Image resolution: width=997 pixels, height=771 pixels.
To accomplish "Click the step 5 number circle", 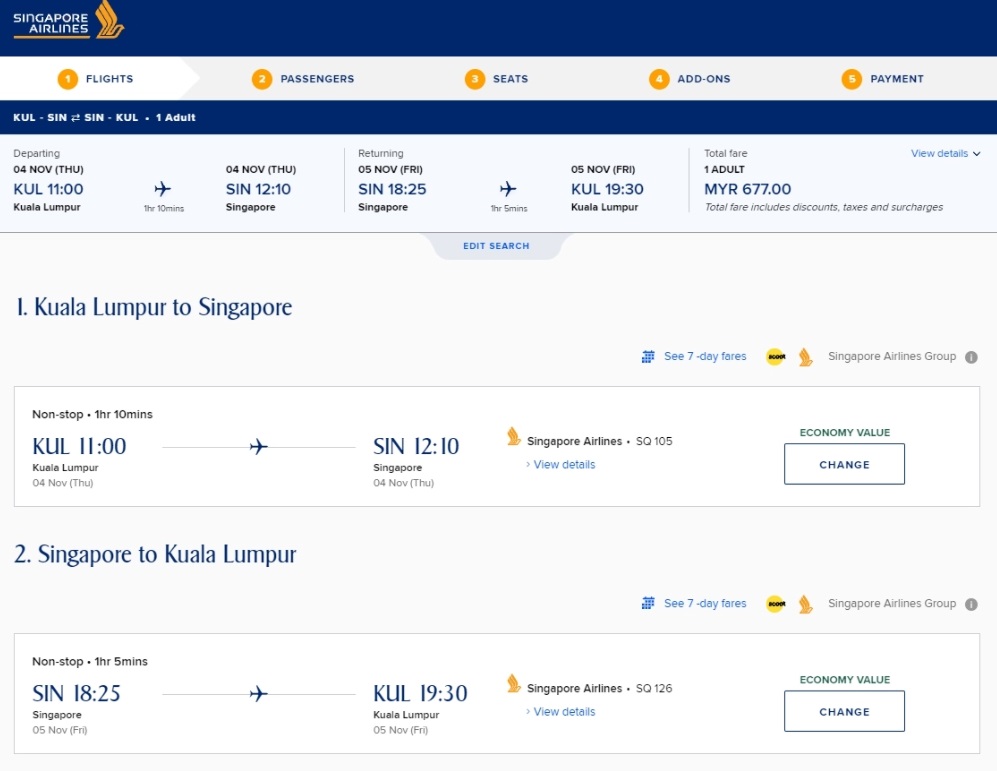I will 851,79.
